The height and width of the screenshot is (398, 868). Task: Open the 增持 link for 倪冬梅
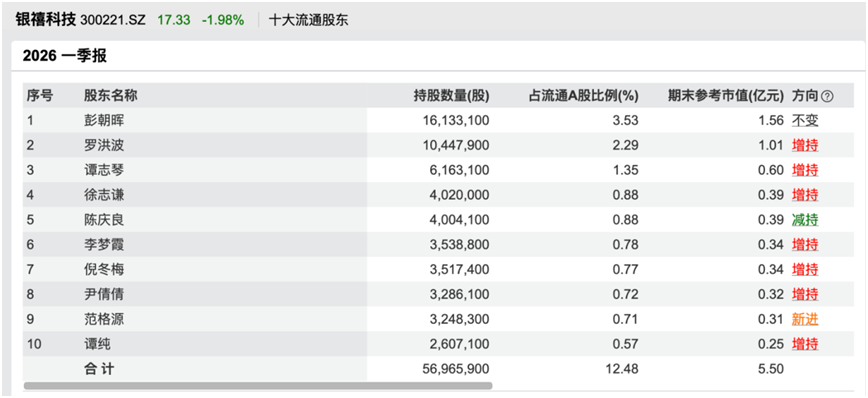[805, 270]
